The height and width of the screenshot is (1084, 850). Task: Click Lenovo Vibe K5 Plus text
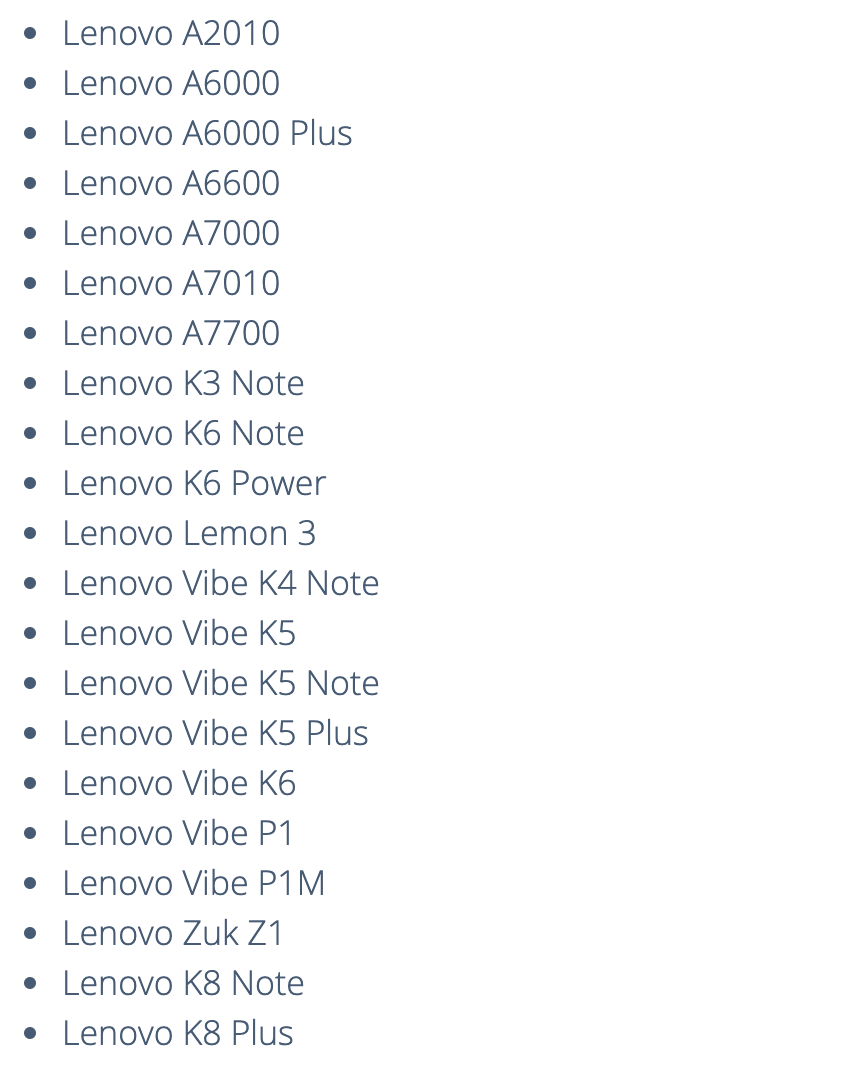pyautogui.click(x=215, y=733)
